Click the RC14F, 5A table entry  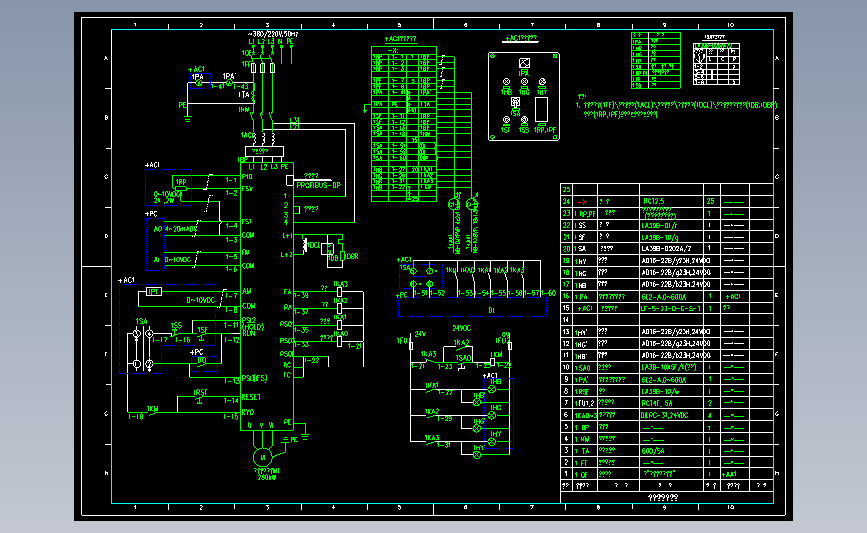pos(657,403)
